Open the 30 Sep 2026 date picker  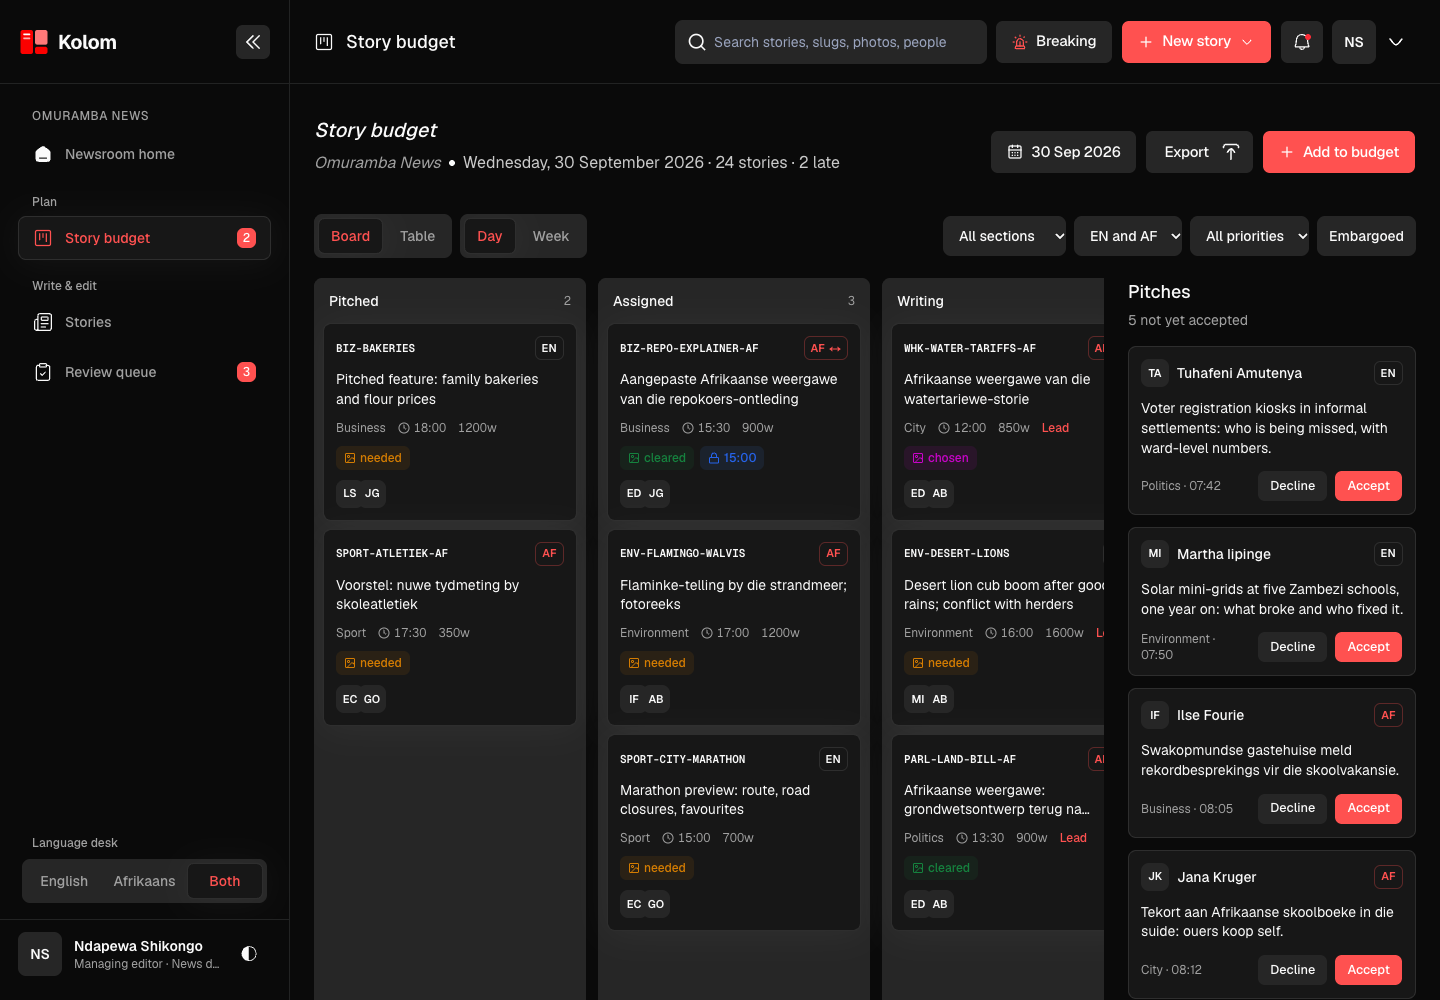1064,152
